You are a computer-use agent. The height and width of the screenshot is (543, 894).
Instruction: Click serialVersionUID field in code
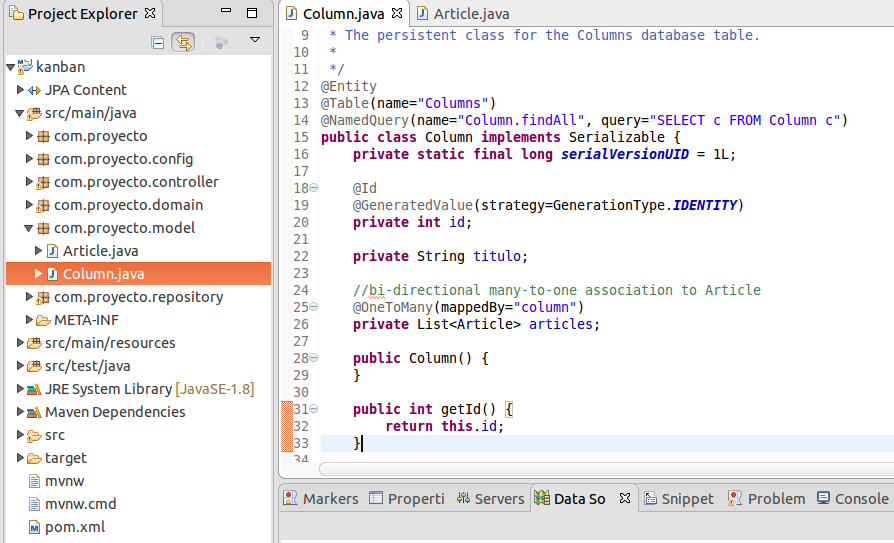[625, 154]
